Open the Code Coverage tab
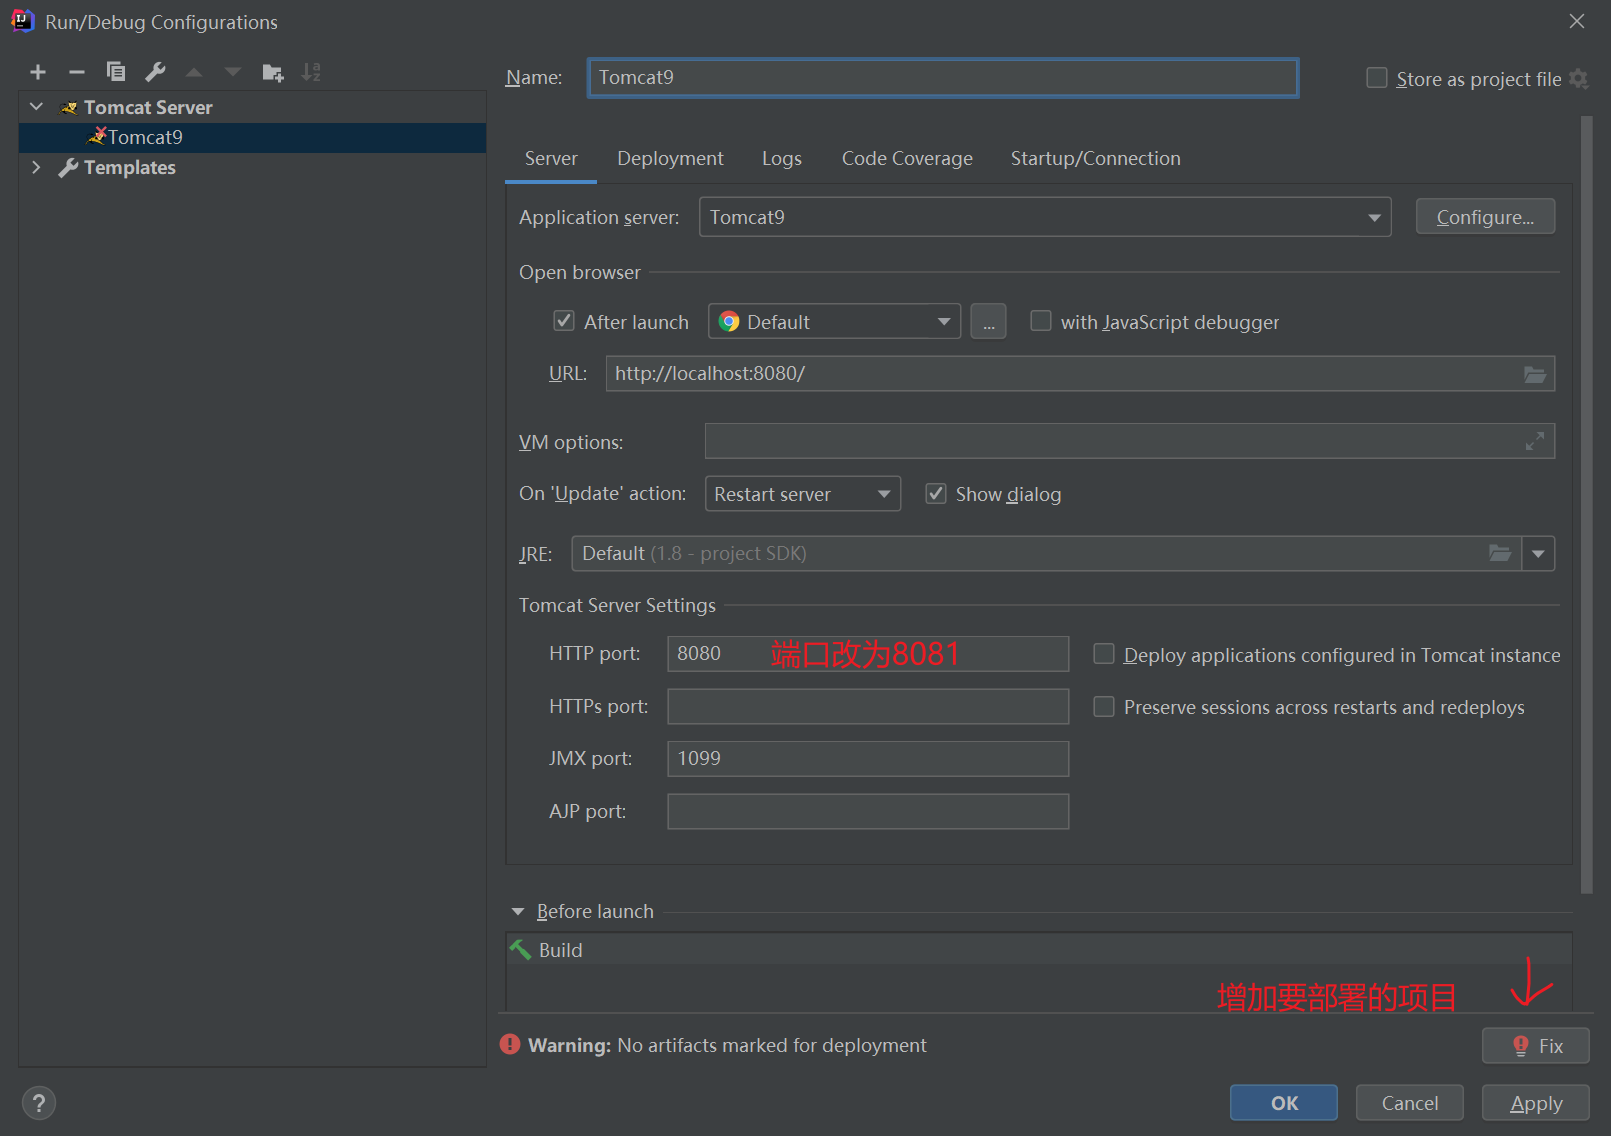 coord(907,159)
